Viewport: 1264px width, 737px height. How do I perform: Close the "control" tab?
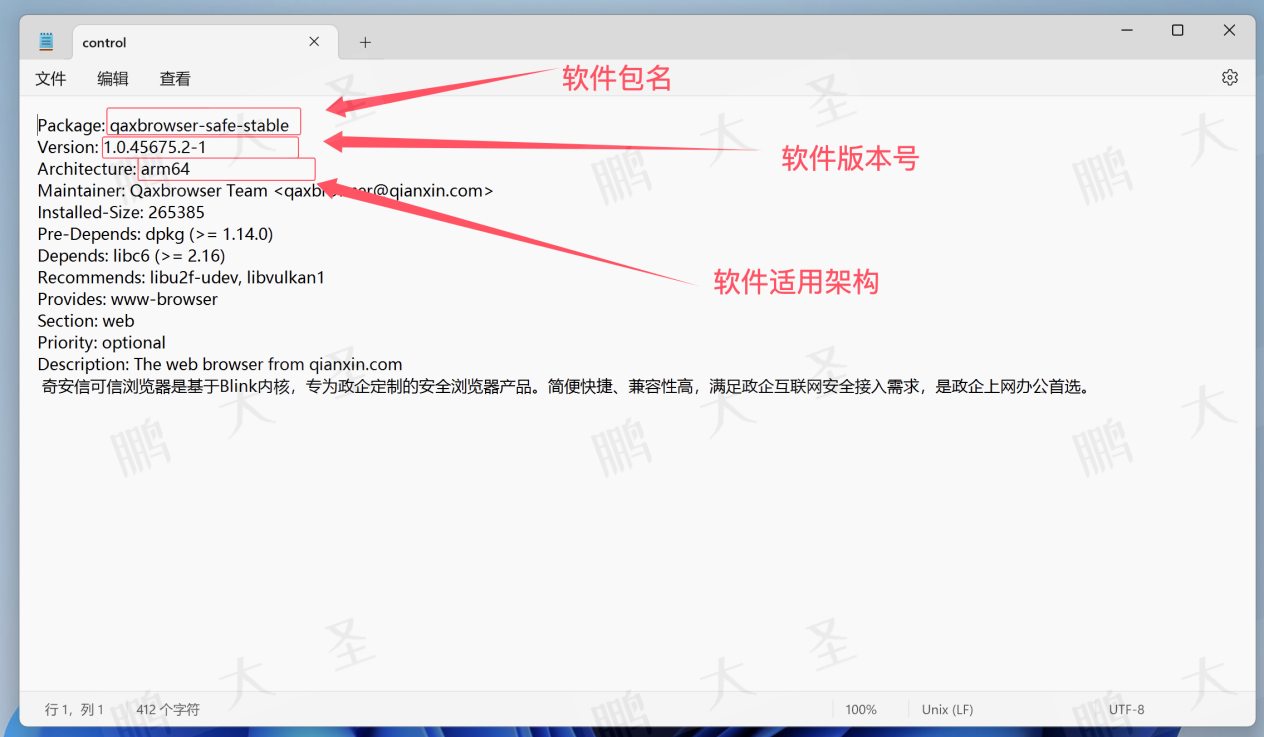tap(314, 42)
